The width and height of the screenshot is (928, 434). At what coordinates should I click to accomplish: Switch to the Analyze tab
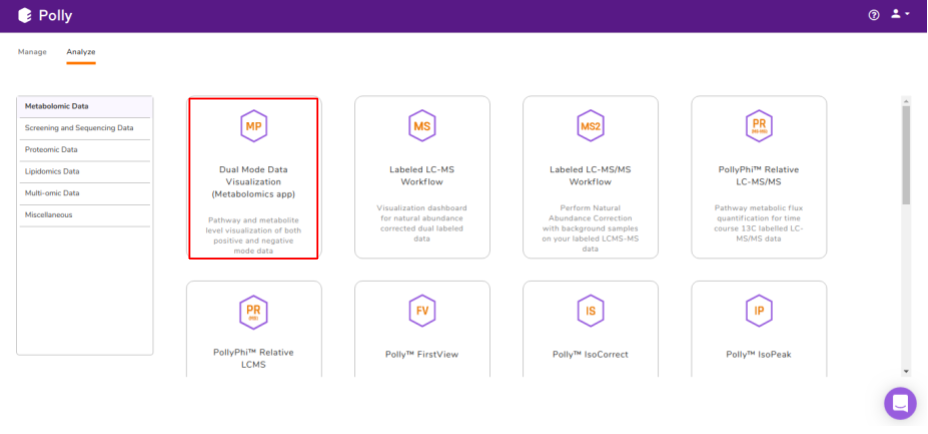click(x=81, y=52)
